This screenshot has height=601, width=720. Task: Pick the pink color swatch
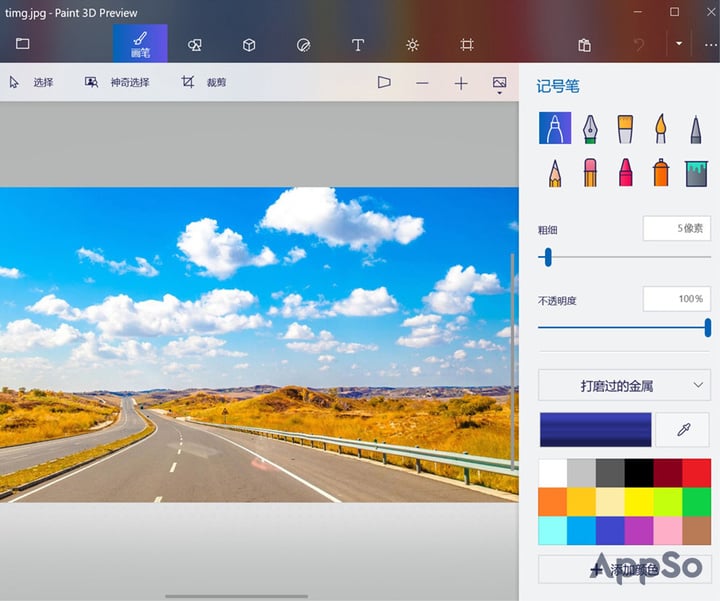(668, 531)
